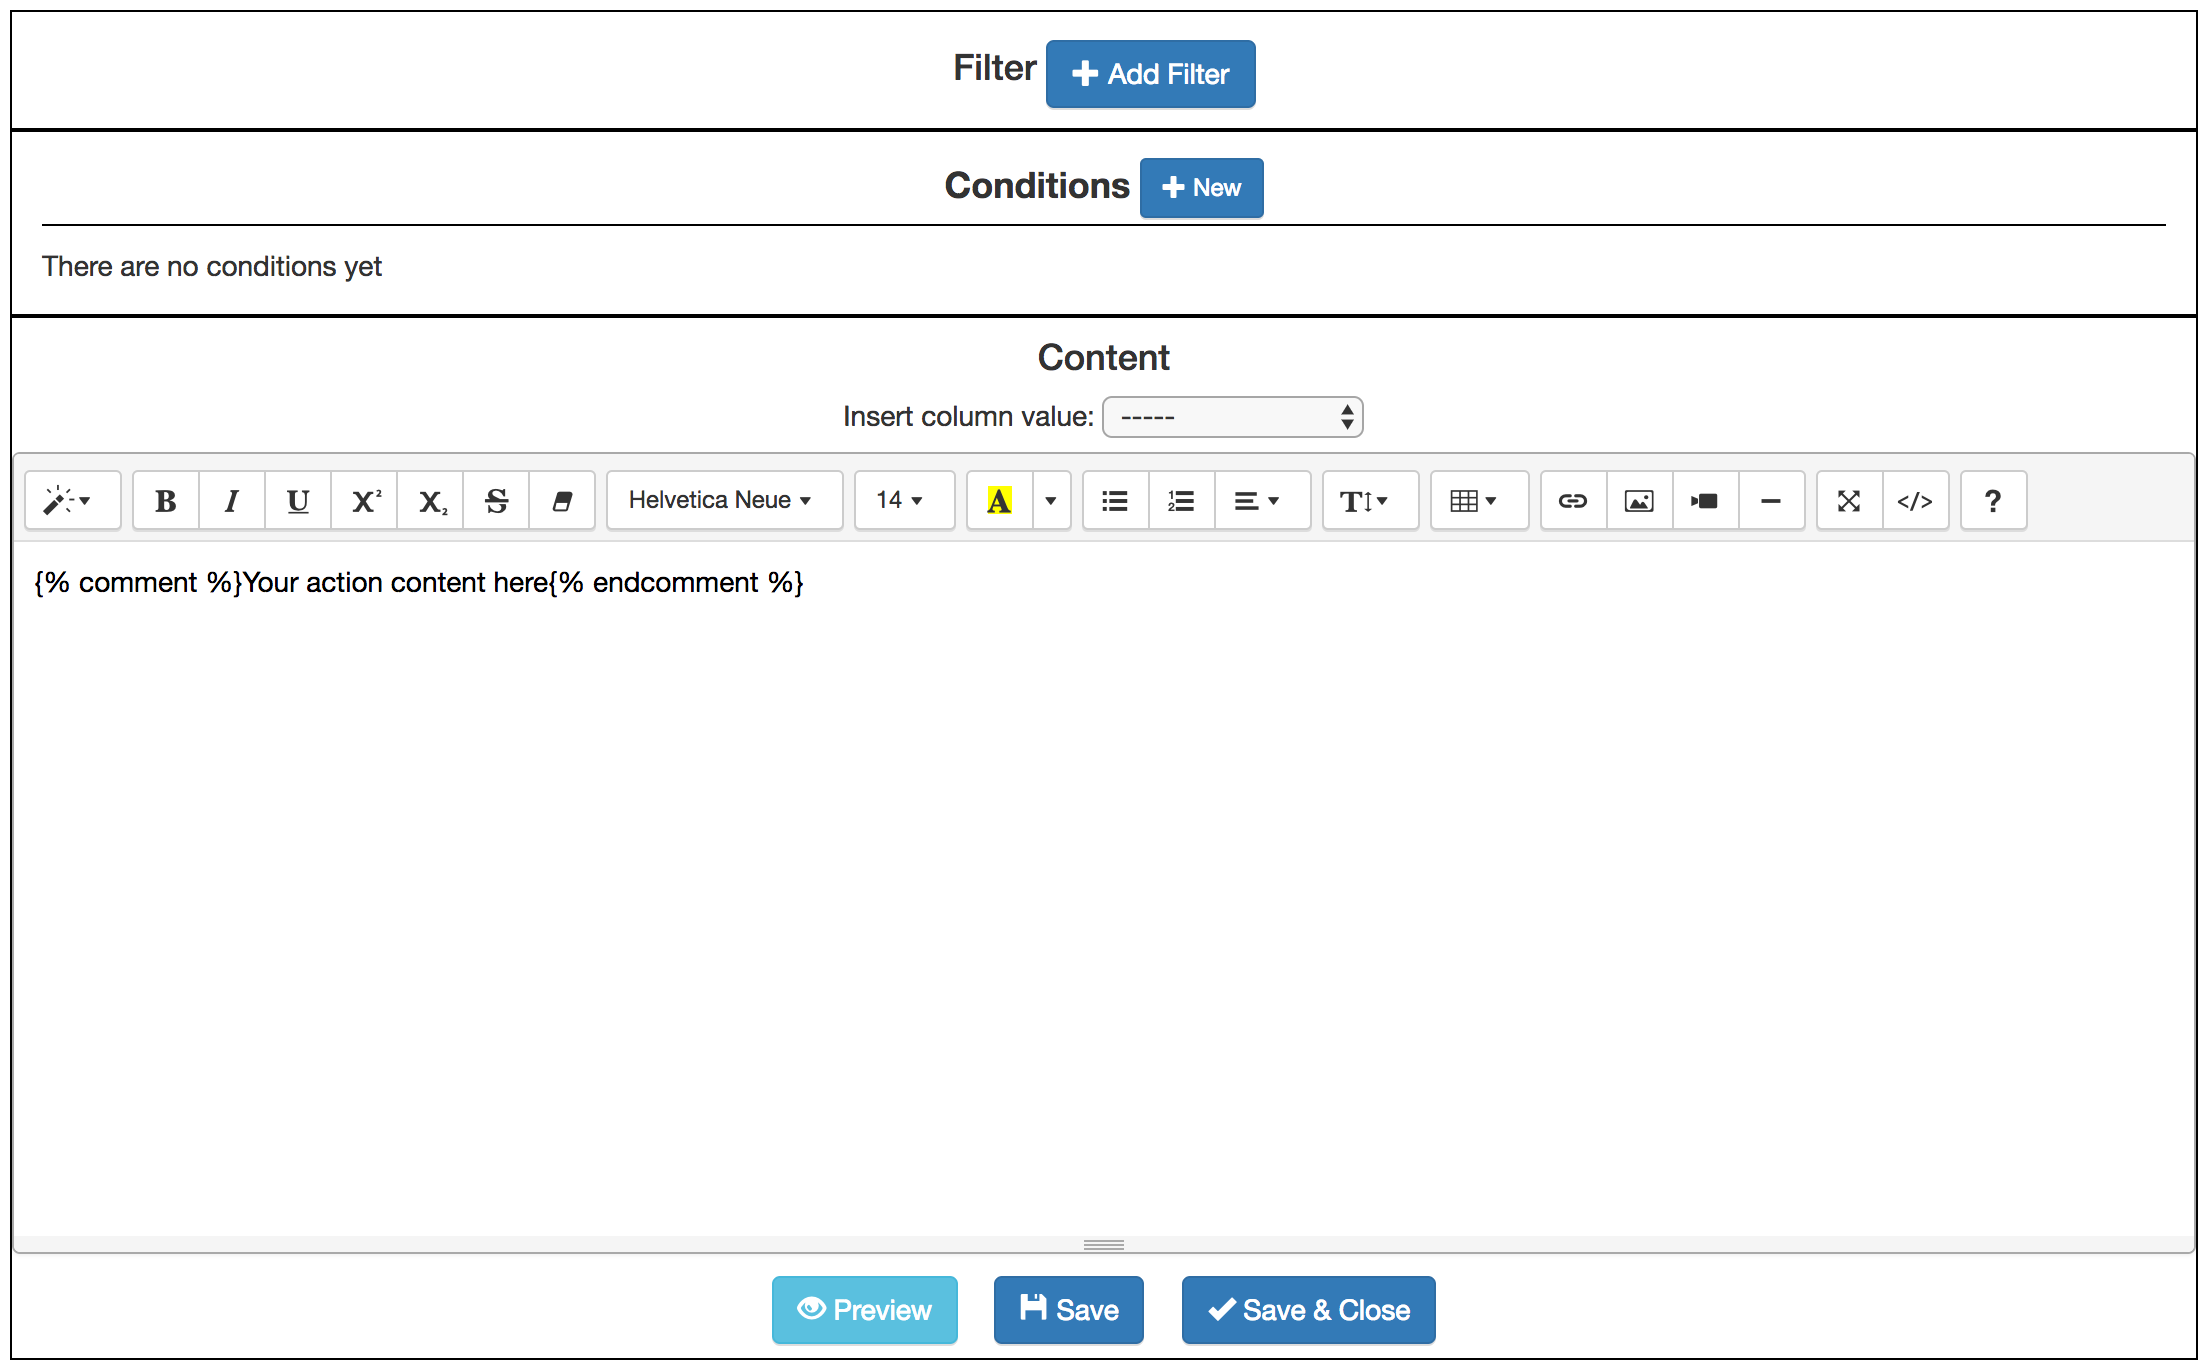Click the yellow highlight color A swatch
Screen dimensions: 2206x1370
pos(1000,500)
